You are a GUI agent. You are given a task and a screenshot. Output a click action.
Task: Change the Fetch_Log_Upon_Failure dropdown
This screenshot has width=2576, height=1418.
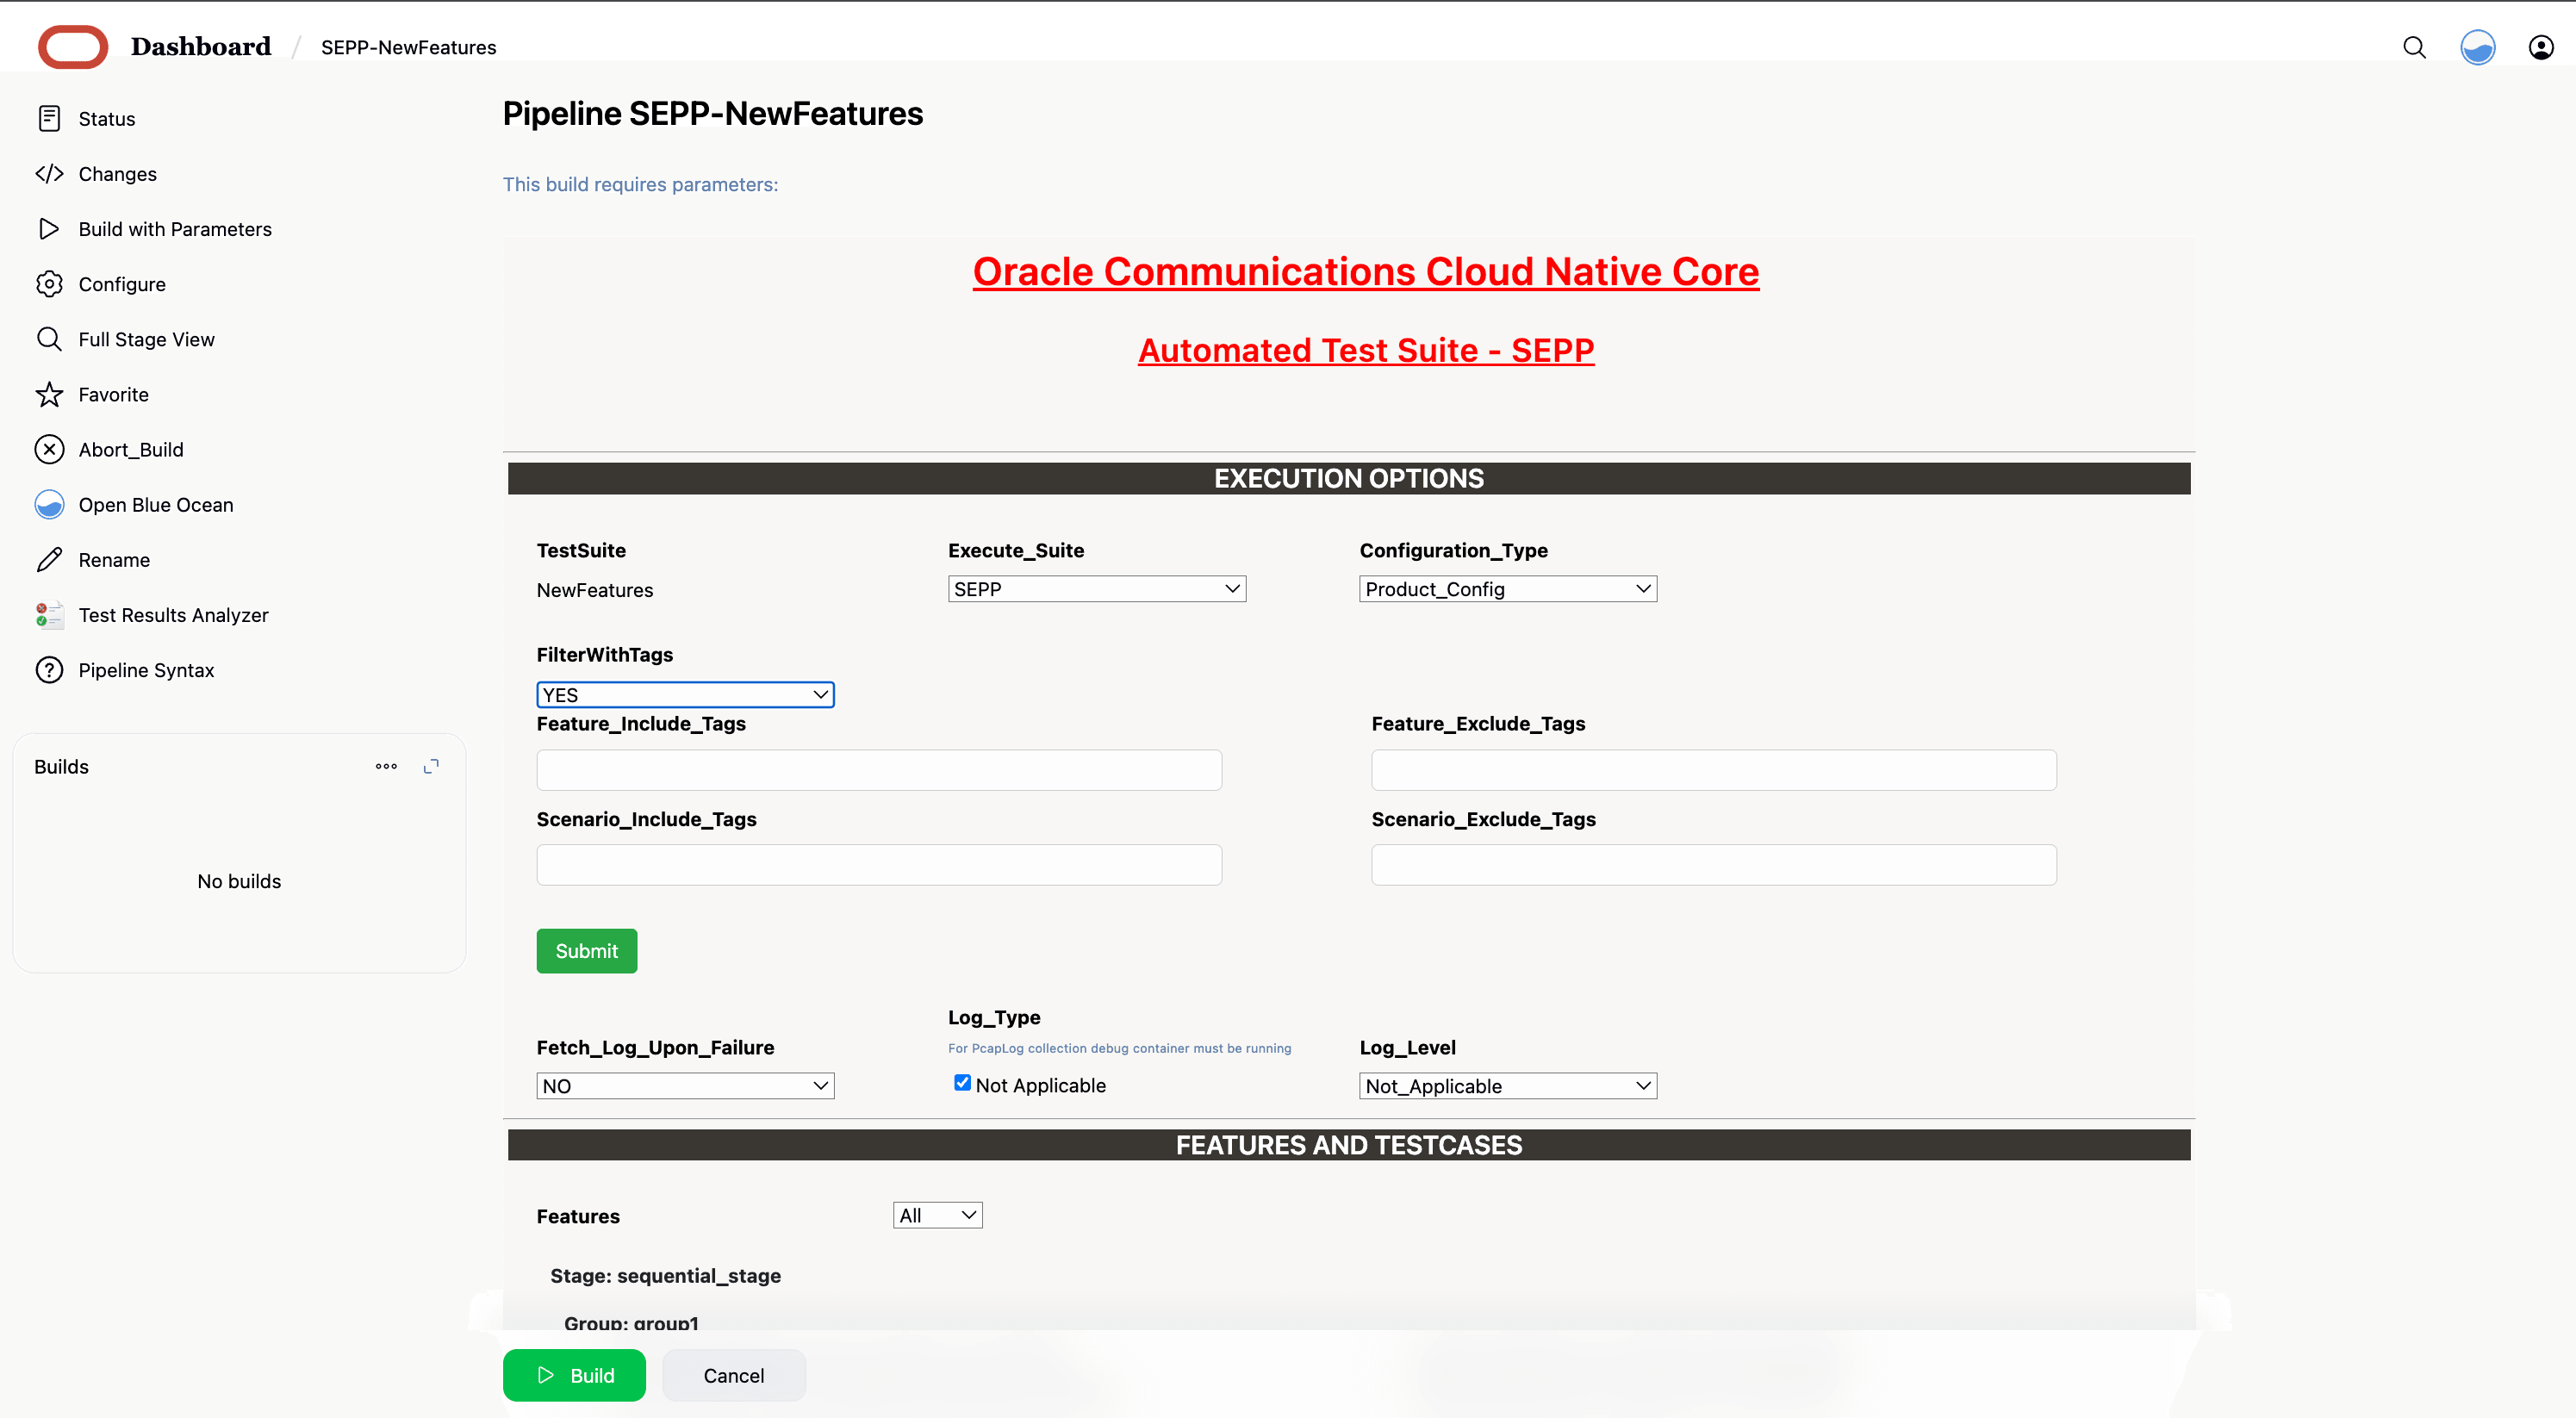[685, 1086]
